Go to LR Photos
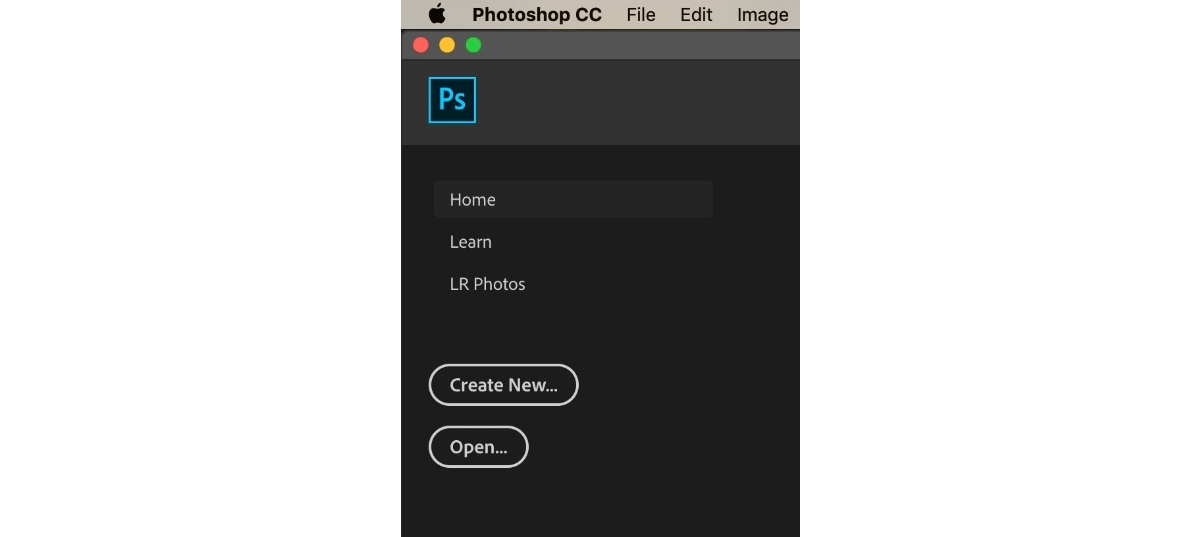 [x=487, y=284]
